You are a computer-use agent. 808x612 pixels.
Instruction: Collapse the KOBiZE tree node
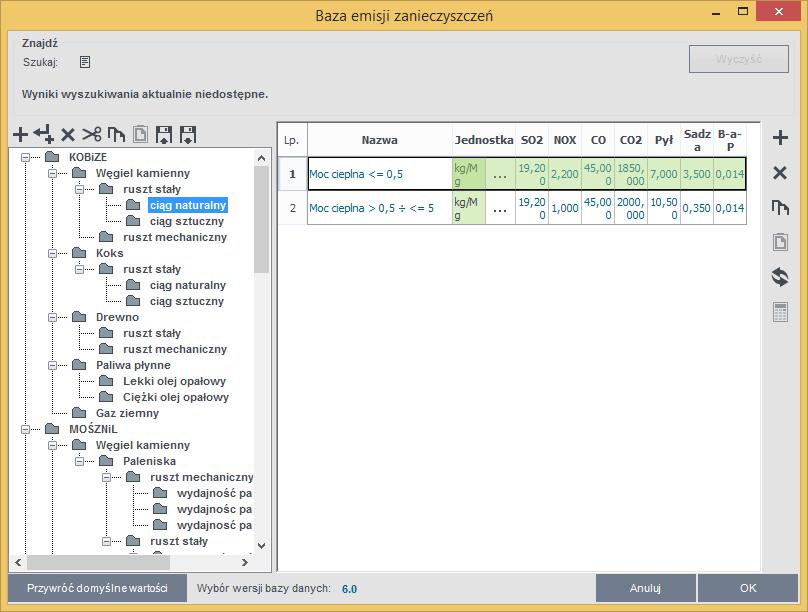click(25, 157)
